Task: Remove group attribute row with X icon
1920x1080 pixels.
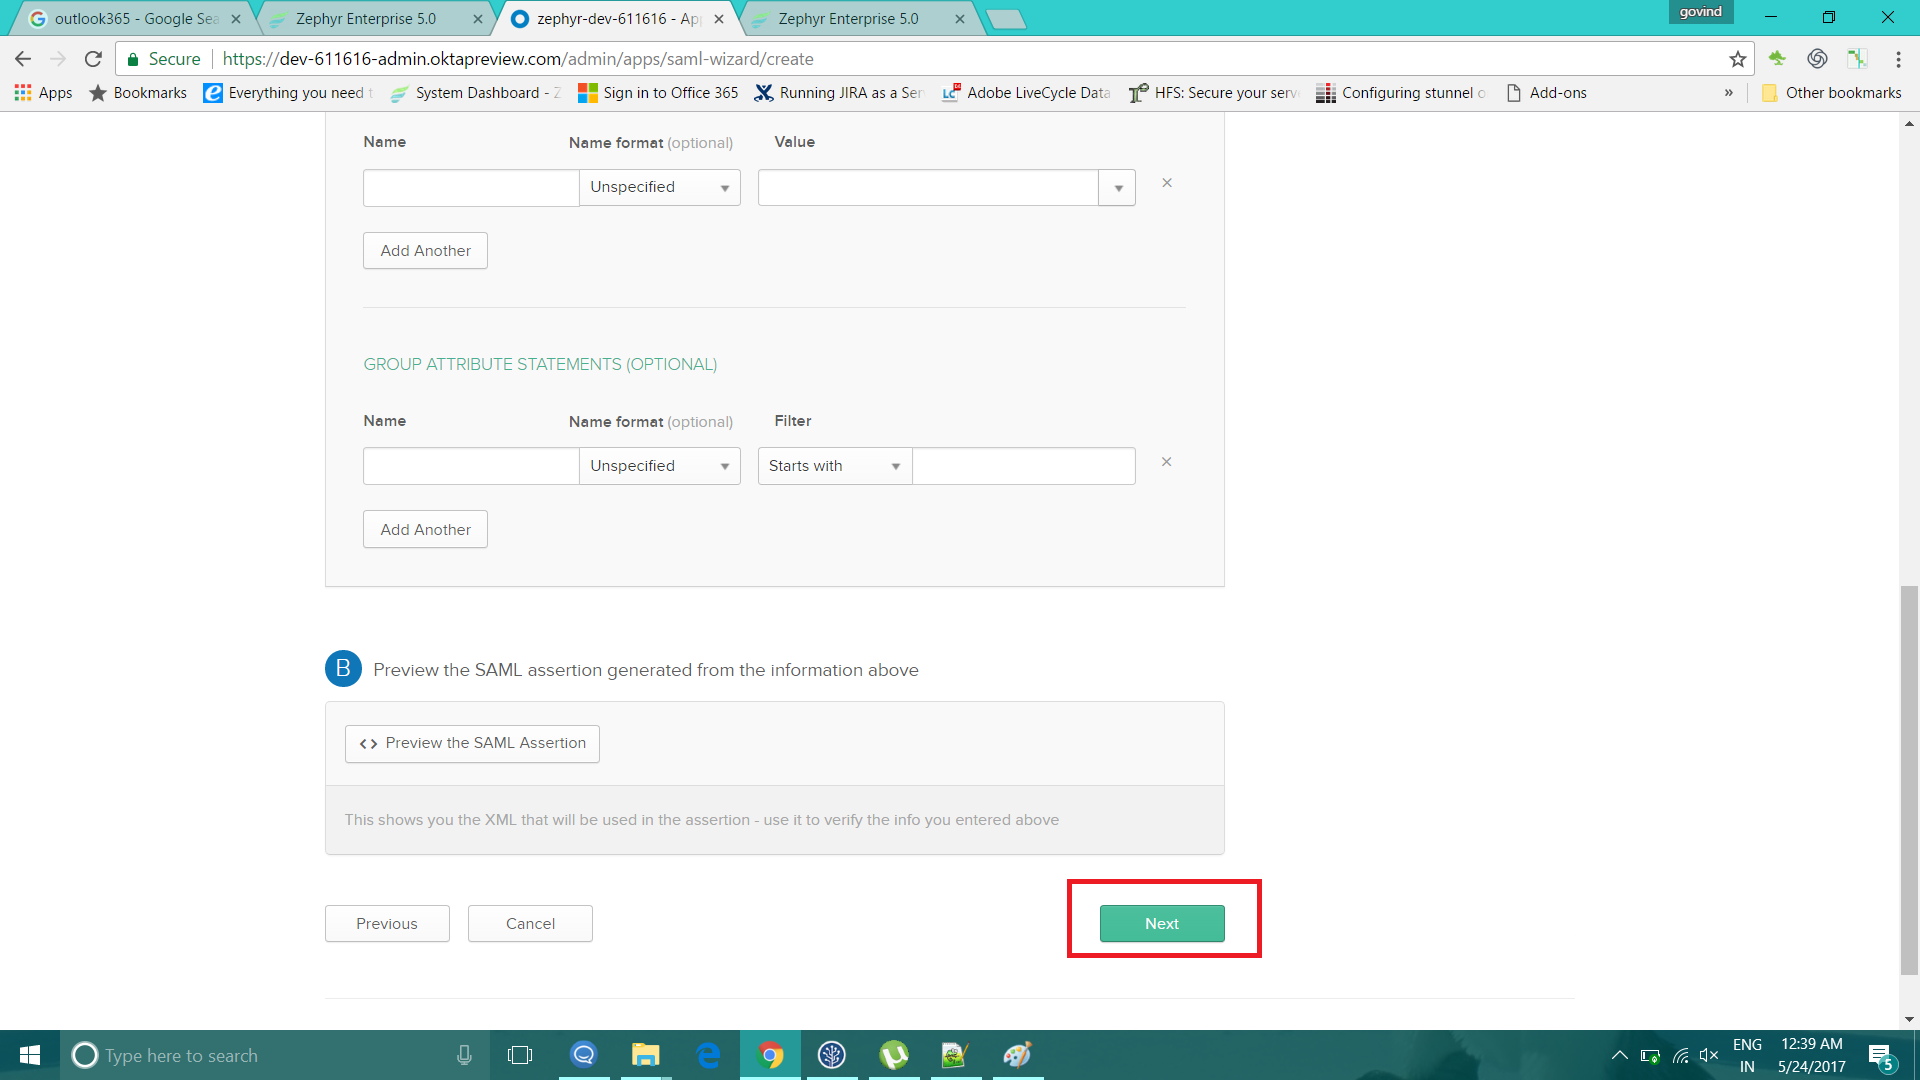Action: click(x=1166, y=462)
